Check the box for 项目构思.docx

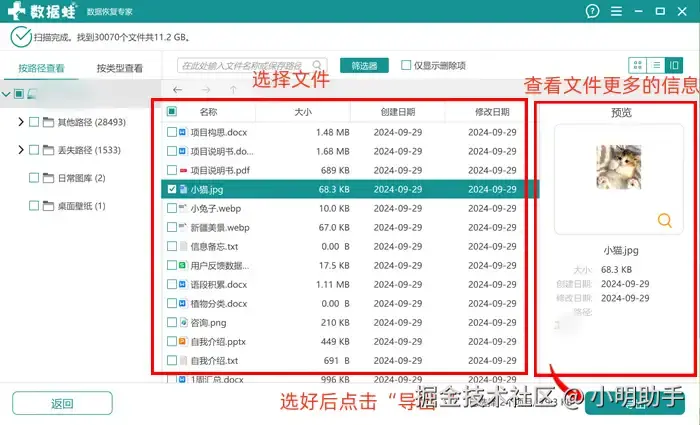coord(172,132)
